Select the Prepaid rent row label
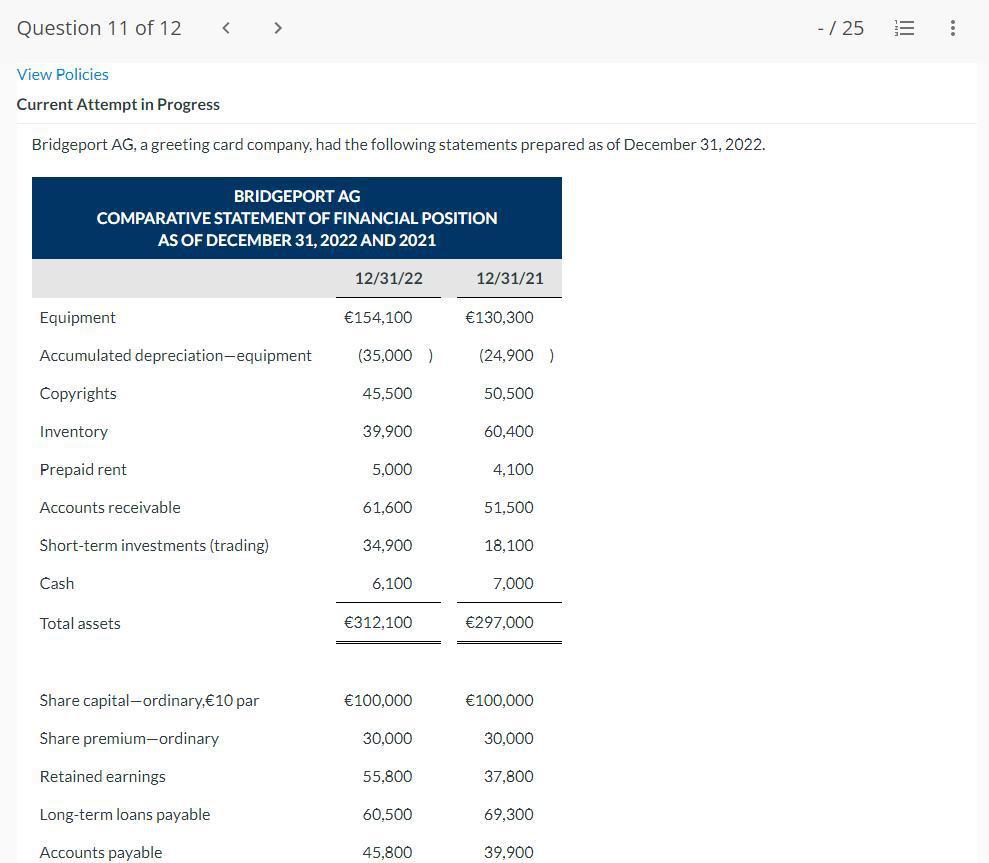989x863 pixels. (x=83, y=469)
